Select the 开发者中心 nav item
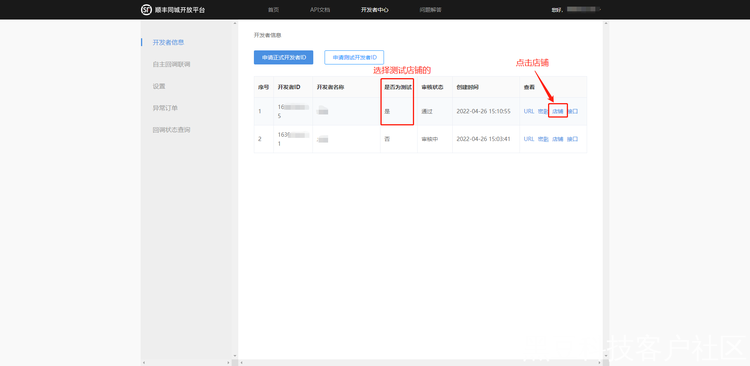 375,10
